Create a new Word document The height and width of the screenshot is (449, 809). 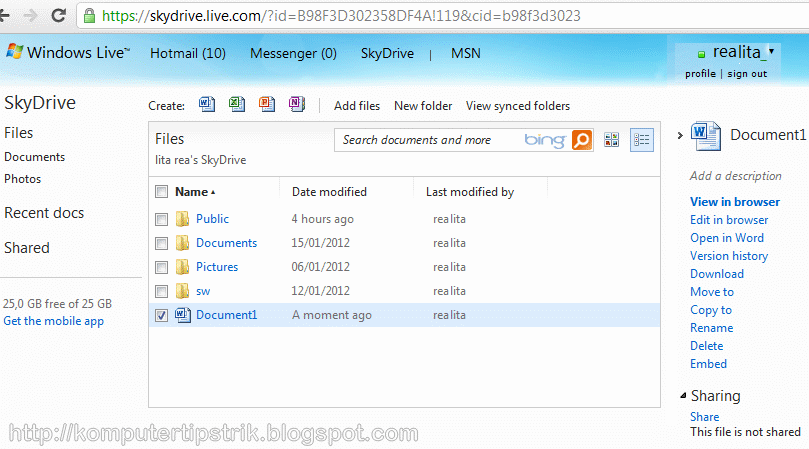tap(207, 104)
